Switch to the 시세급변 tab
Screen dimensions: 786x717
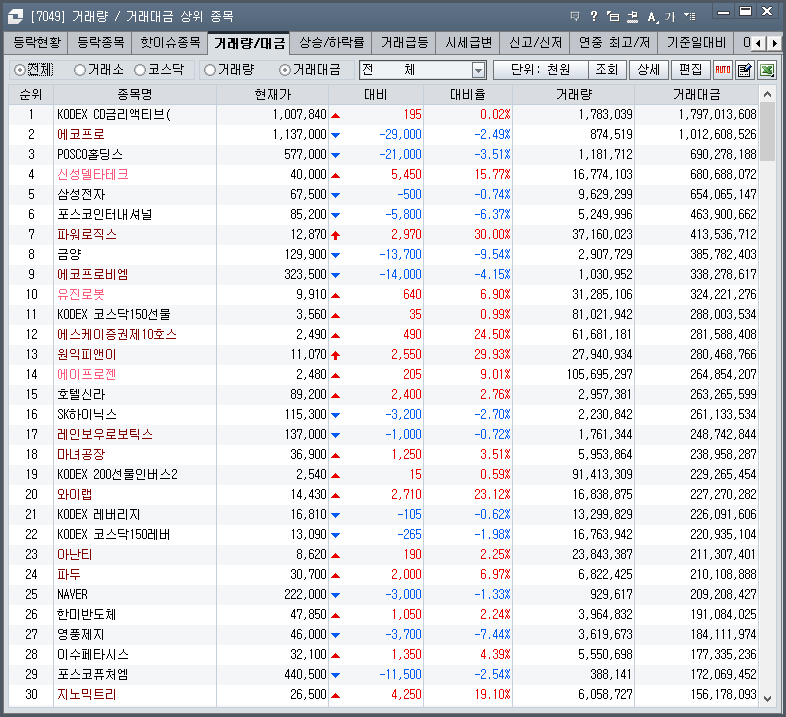coord(468,43)
